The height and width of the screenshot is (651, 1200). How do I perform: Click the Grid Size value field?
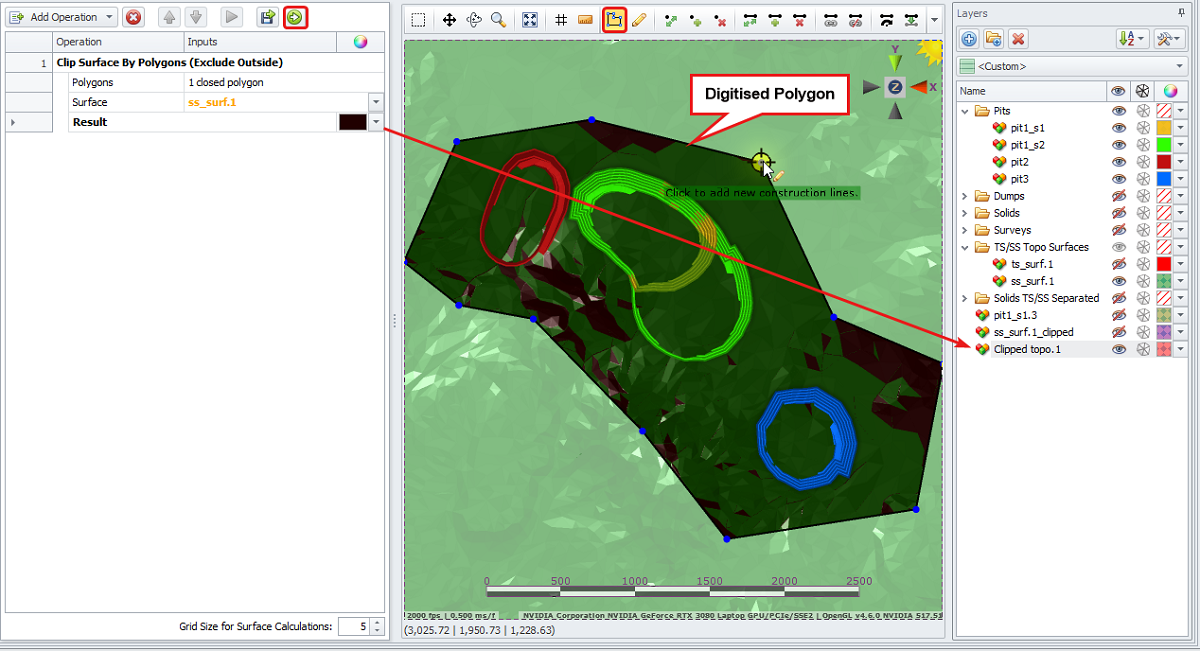pos(353,626)
